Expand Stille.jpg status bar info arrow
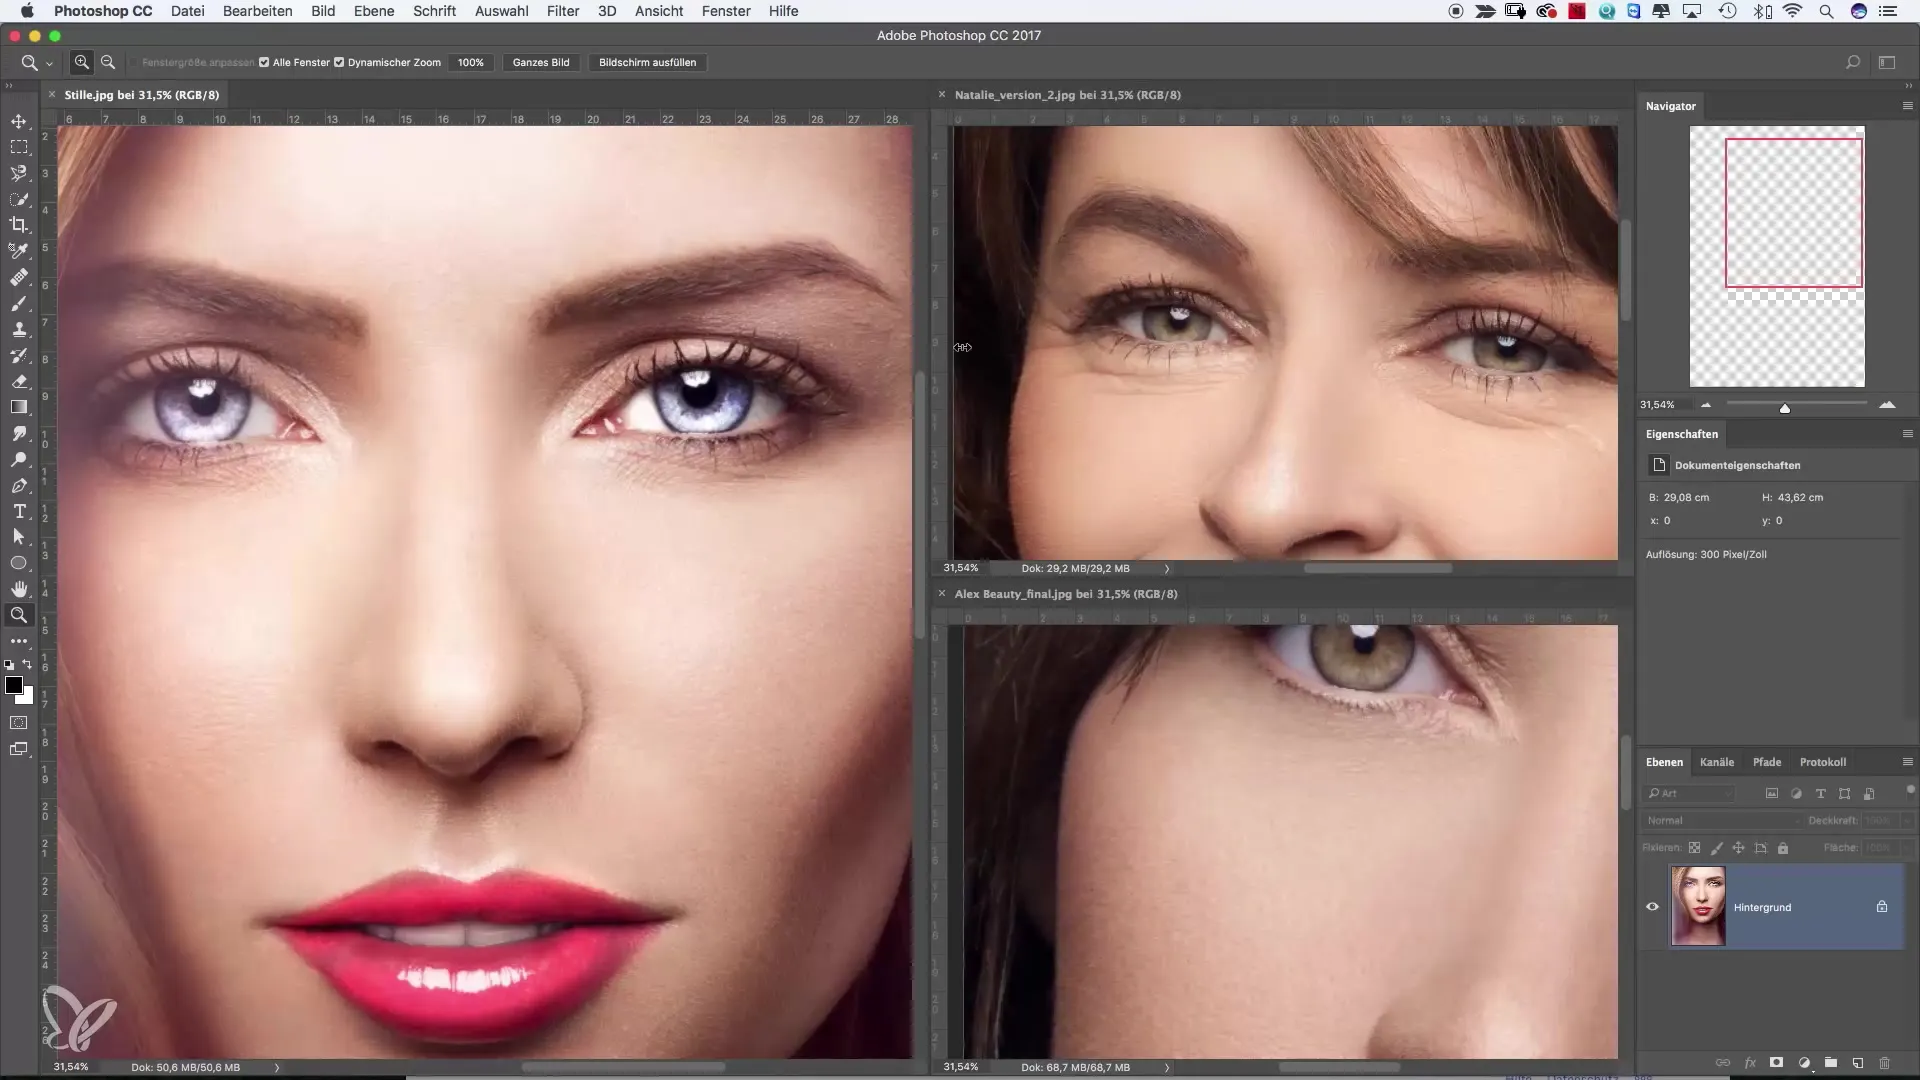 (277, 1067)
